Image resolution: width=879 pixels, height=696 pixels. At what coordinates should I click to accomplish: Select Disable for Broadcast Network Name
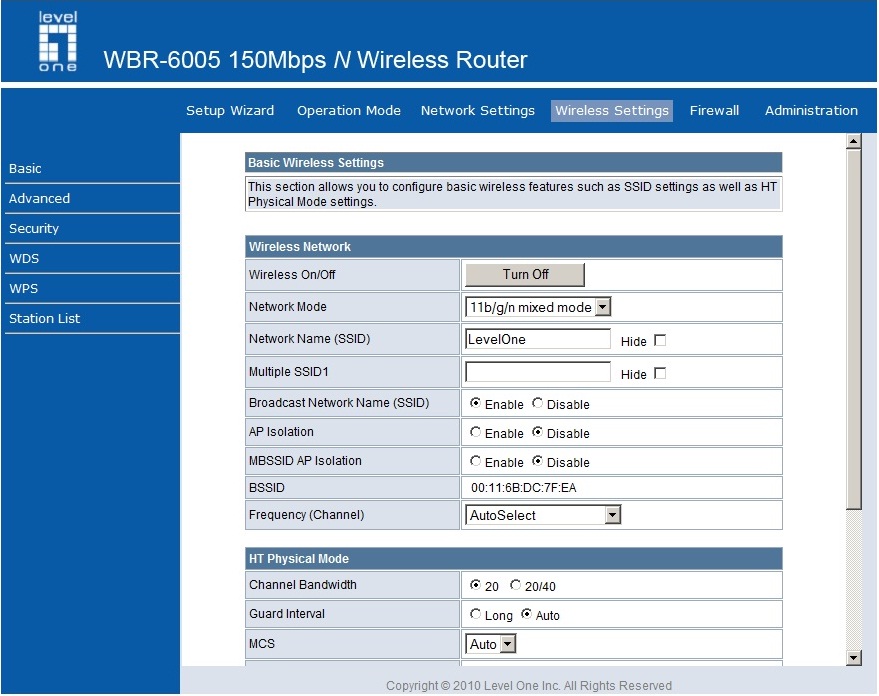point(538,403)
